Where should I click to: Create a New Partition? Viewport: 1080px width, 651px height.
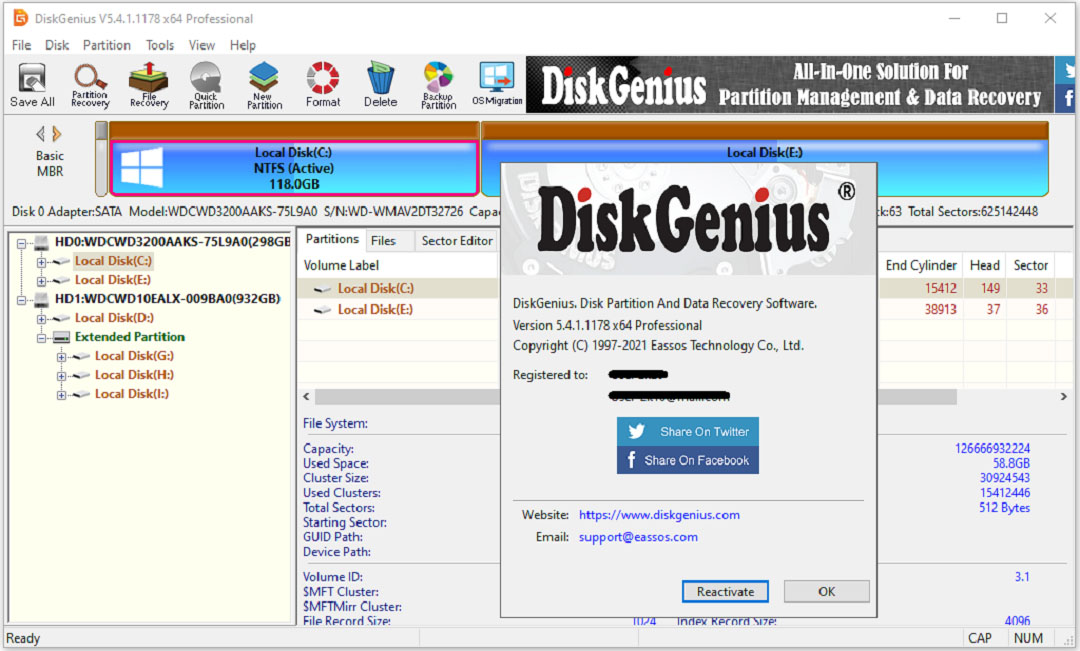tap(264, 85)
